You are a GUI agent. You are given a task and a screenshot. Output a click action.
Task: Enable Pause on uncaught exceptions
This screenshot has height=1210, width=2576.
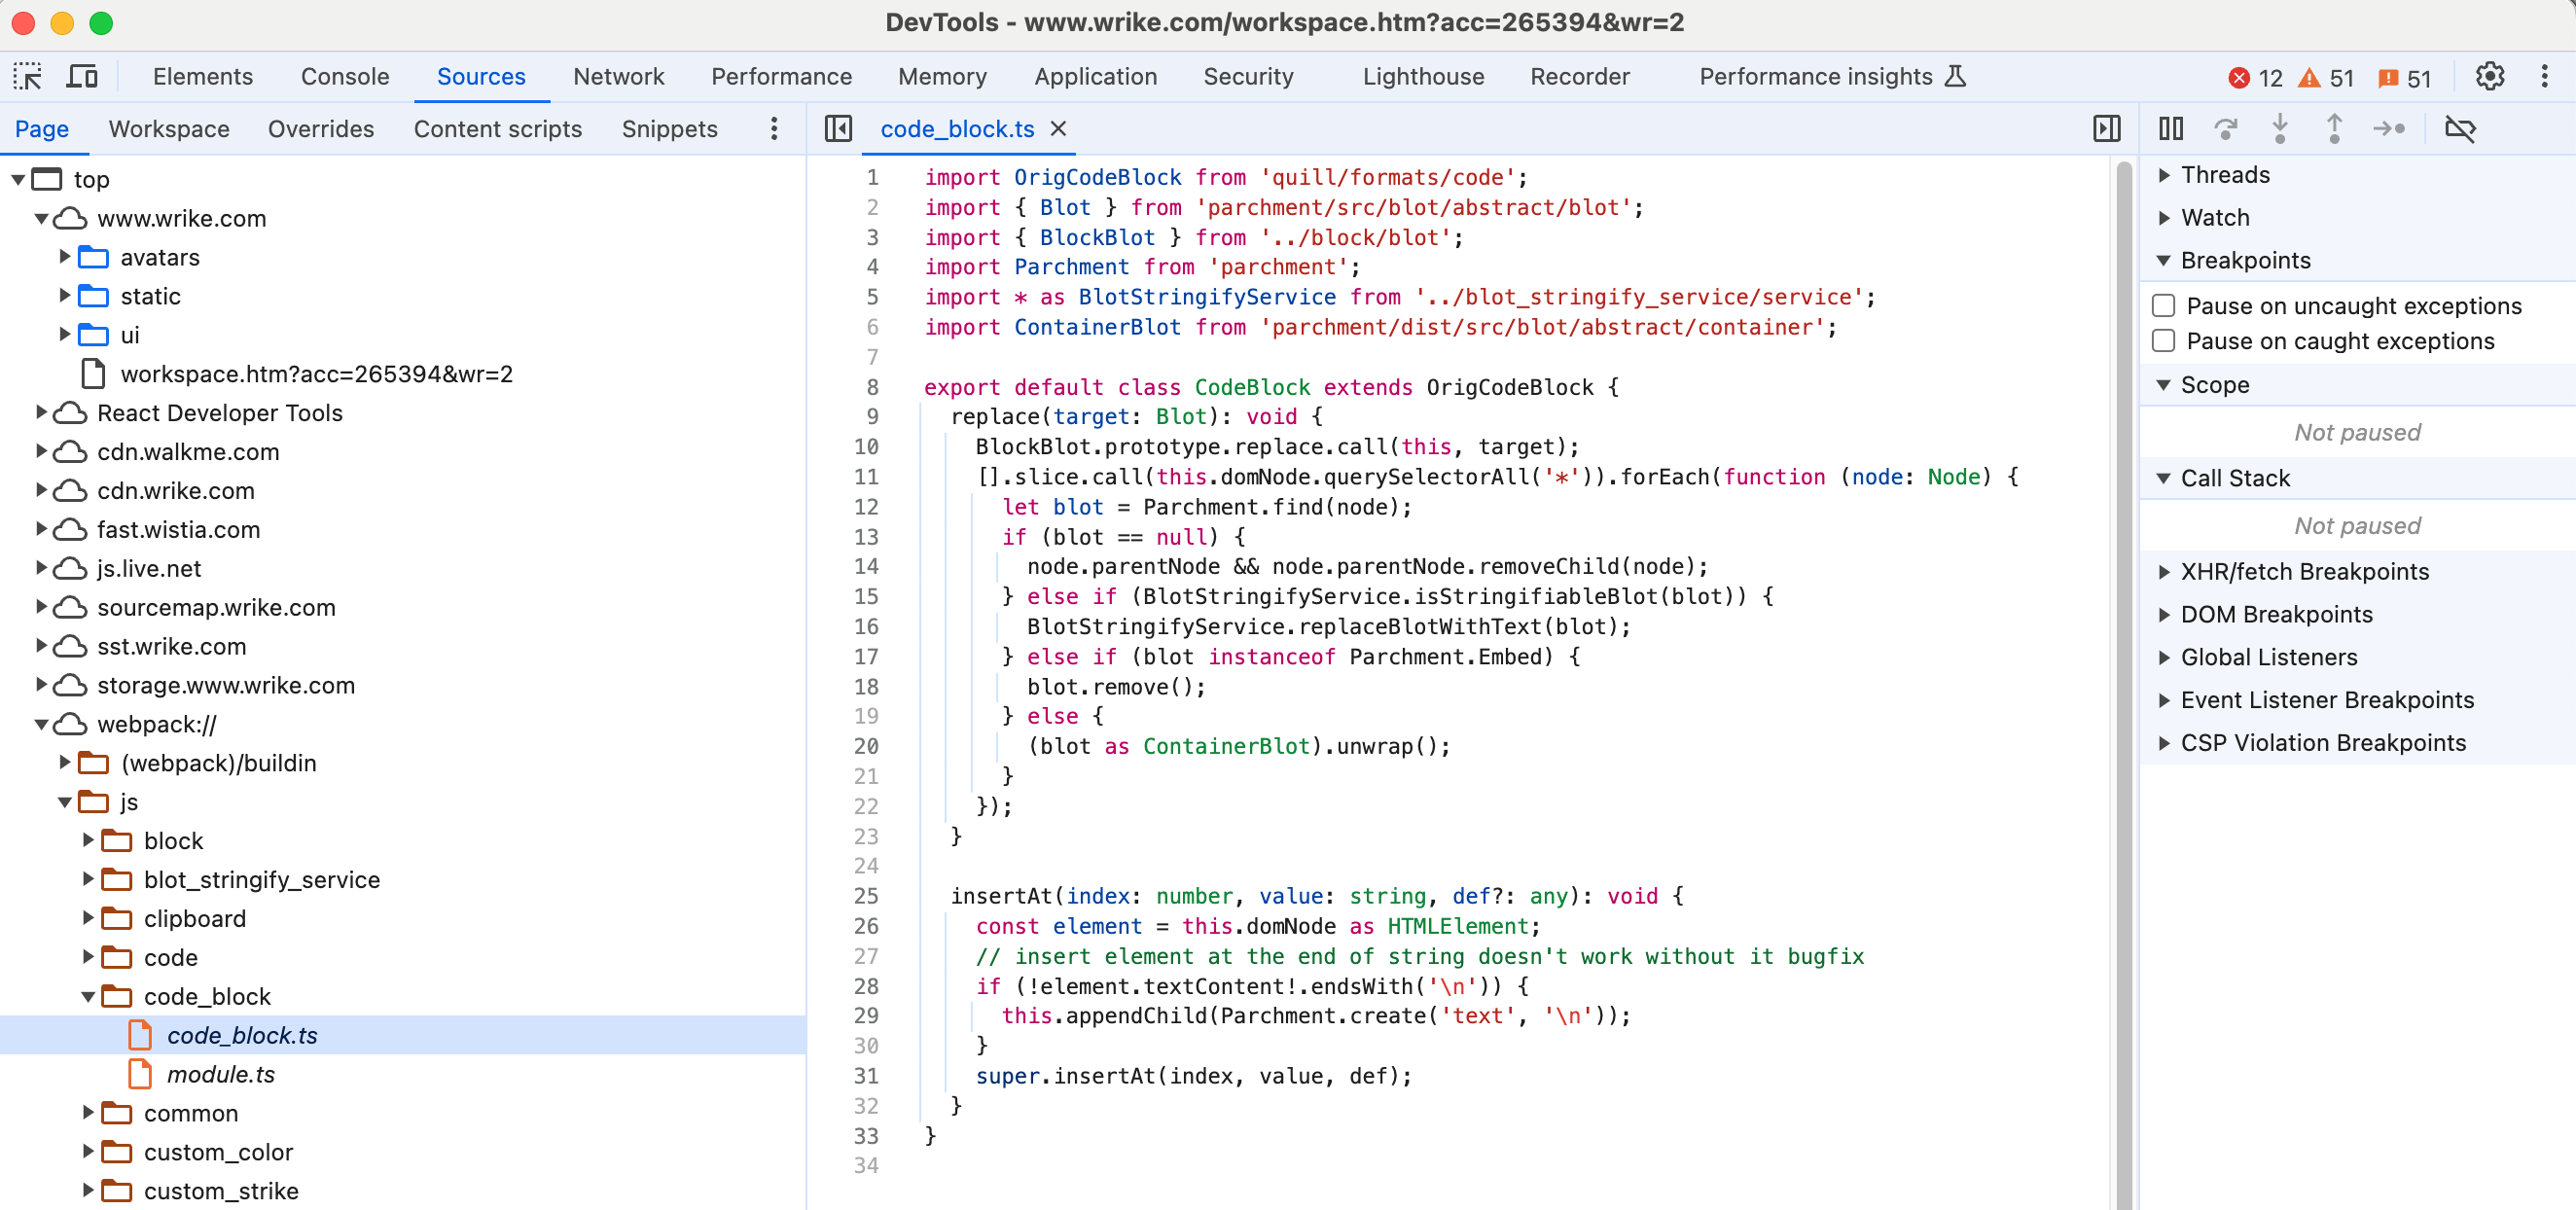tap(2163, 306)
